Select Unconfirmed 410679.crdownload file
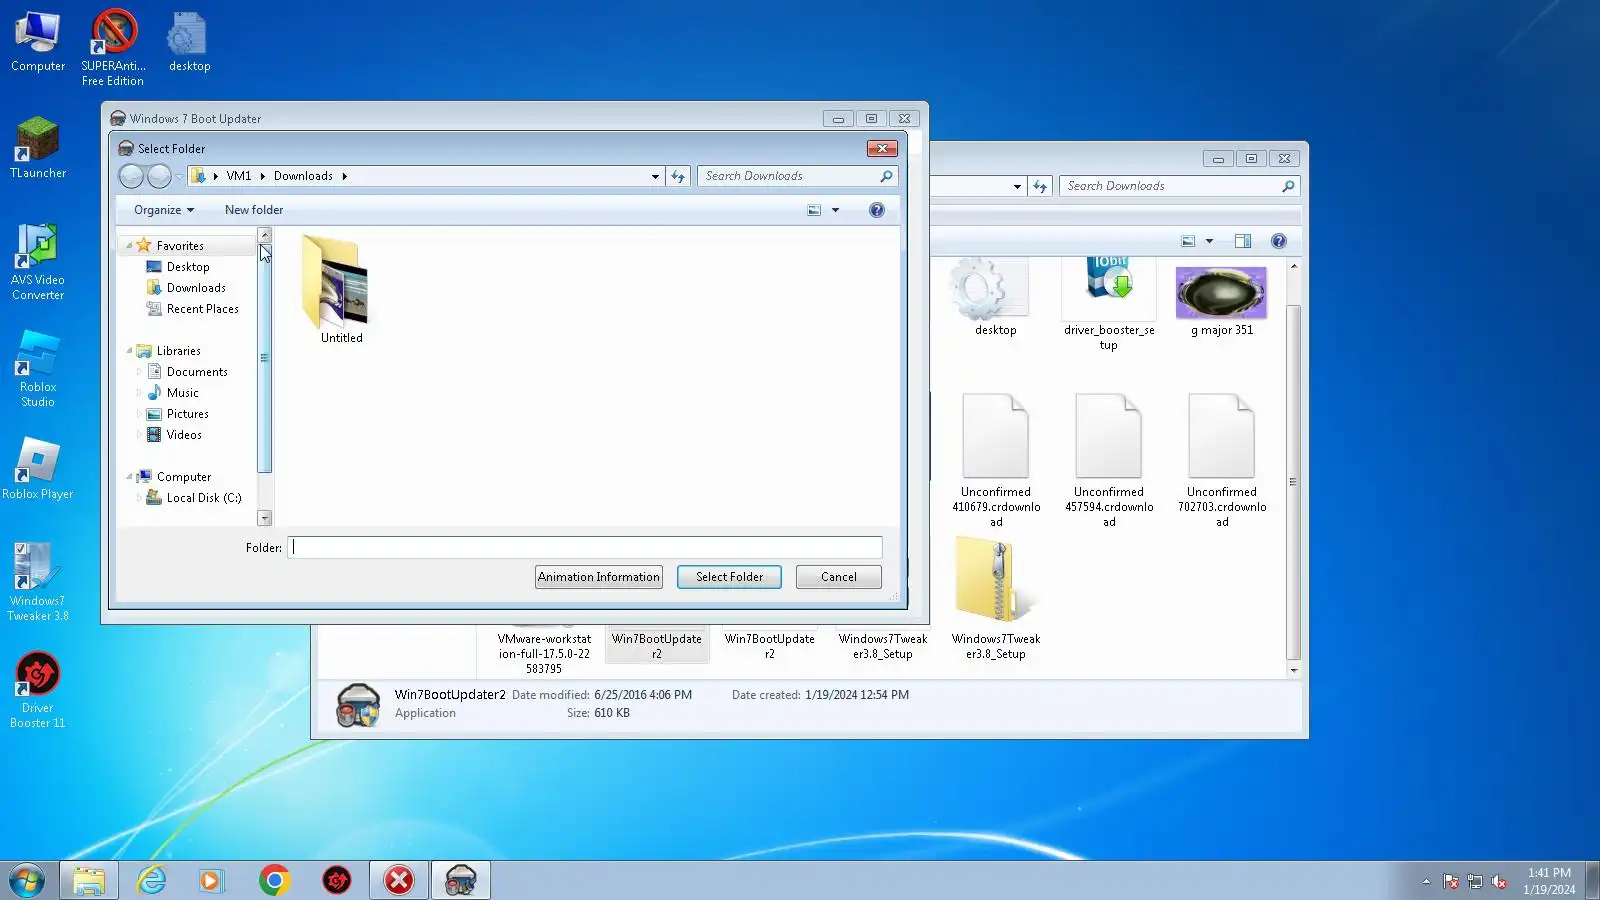Viewport: 1600px width, 900px height. pyautogui.click(x=996, y=460)
